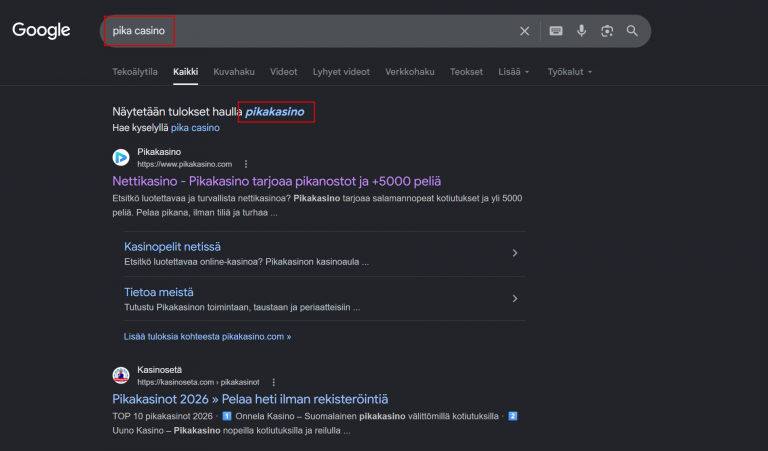Click the Pikakasino site favicon
The height and width of the screenshot is (451, 768).
click(121, 158)
